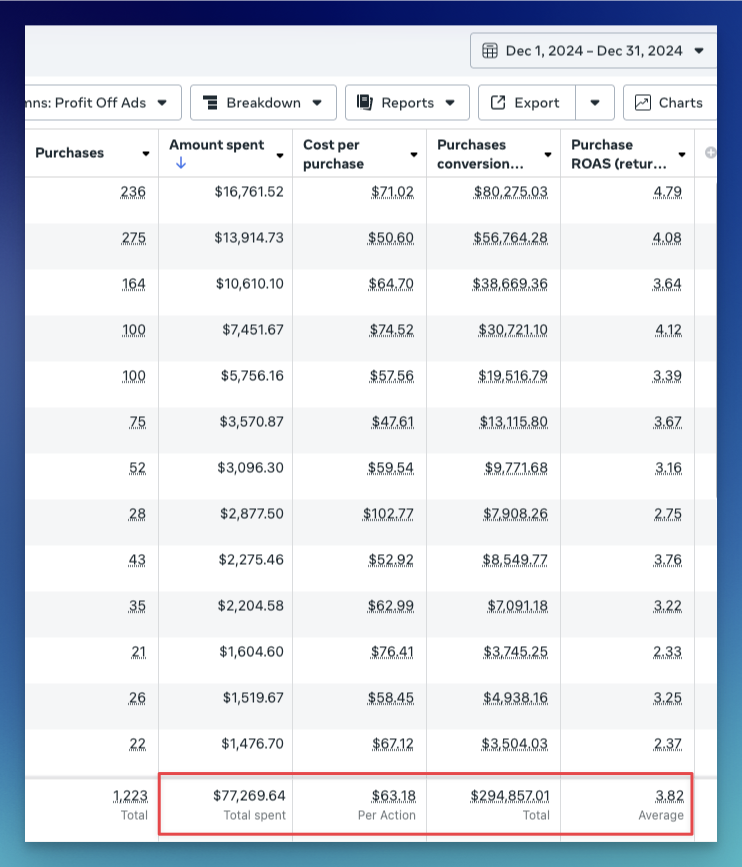The height and width of the screenshot is (867, 742).
Task: Click purchases value 164
Action: pos(134,284)
